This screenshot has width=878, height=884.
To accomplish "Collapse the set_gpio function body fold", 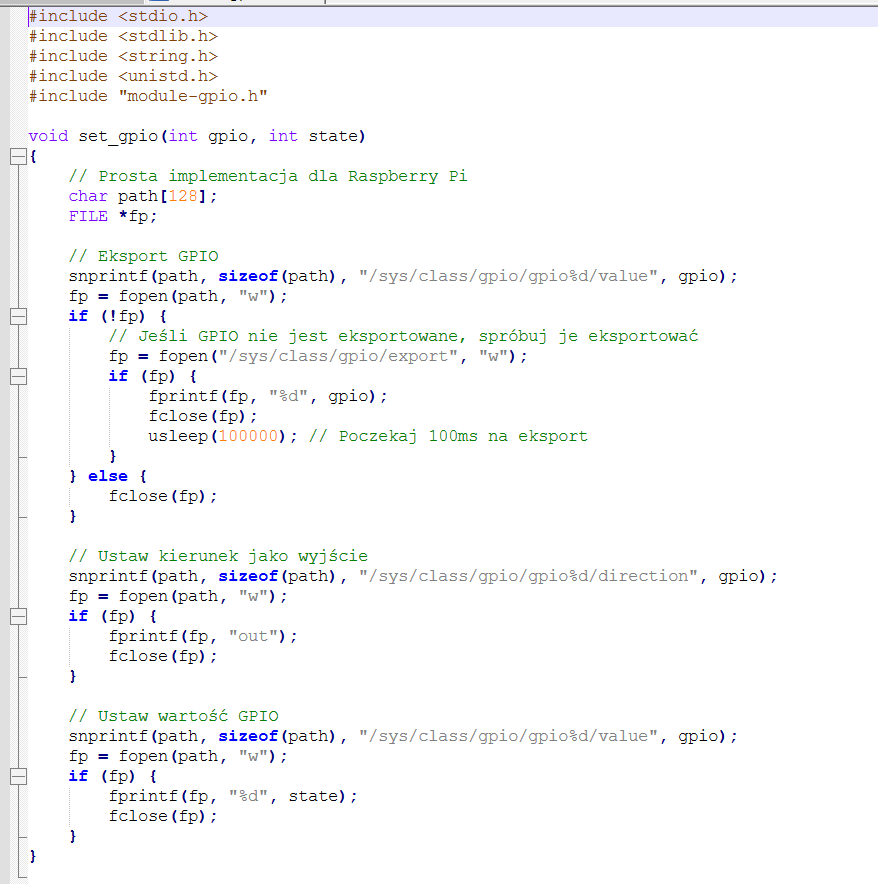I will (x=17, y=156).
